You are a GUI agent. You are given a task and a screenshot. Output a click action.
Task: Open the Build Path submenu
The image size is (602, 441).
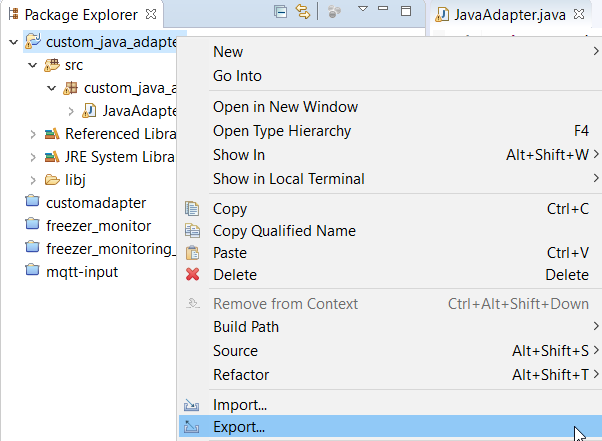point(390,327)
